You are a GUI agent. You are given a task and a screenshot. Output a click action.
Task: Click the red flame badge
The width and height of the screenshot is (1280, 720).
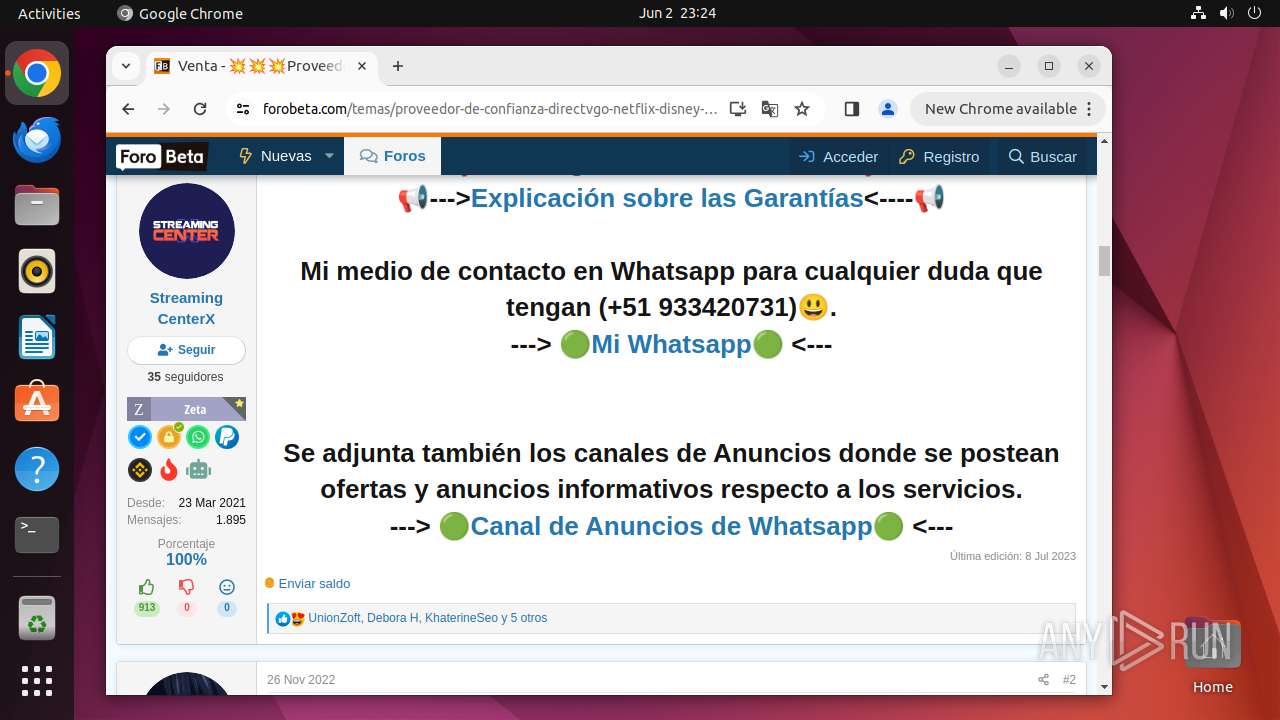(169, 469)
